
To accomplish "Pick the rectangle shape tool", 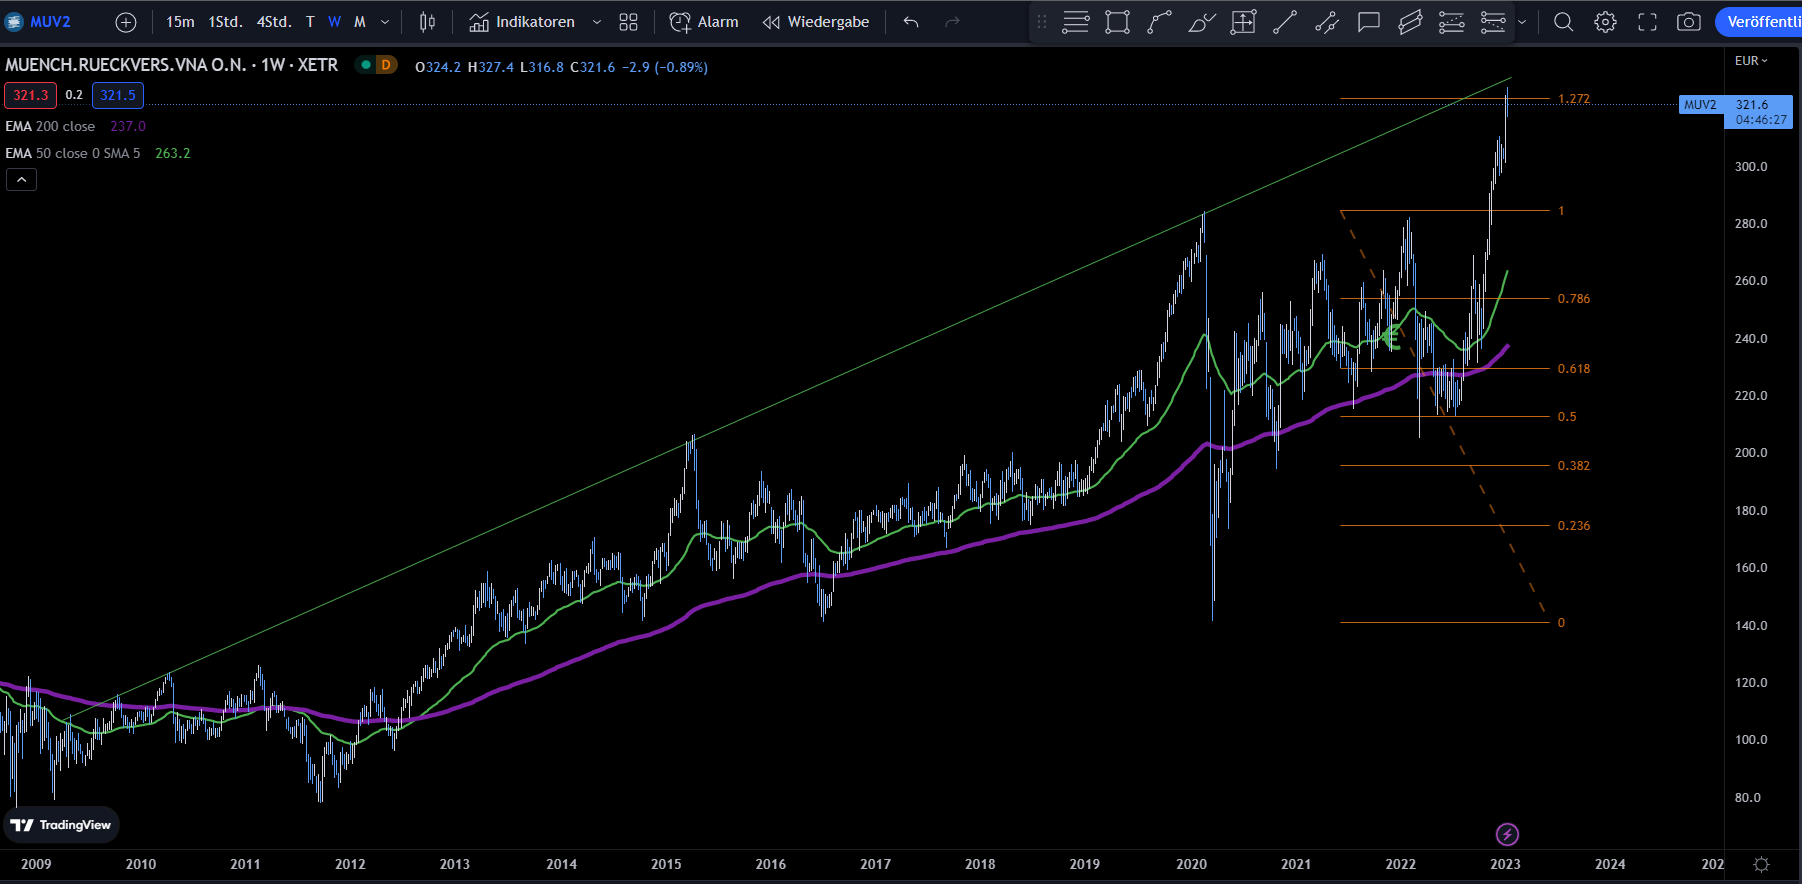I will point(1117,22).
